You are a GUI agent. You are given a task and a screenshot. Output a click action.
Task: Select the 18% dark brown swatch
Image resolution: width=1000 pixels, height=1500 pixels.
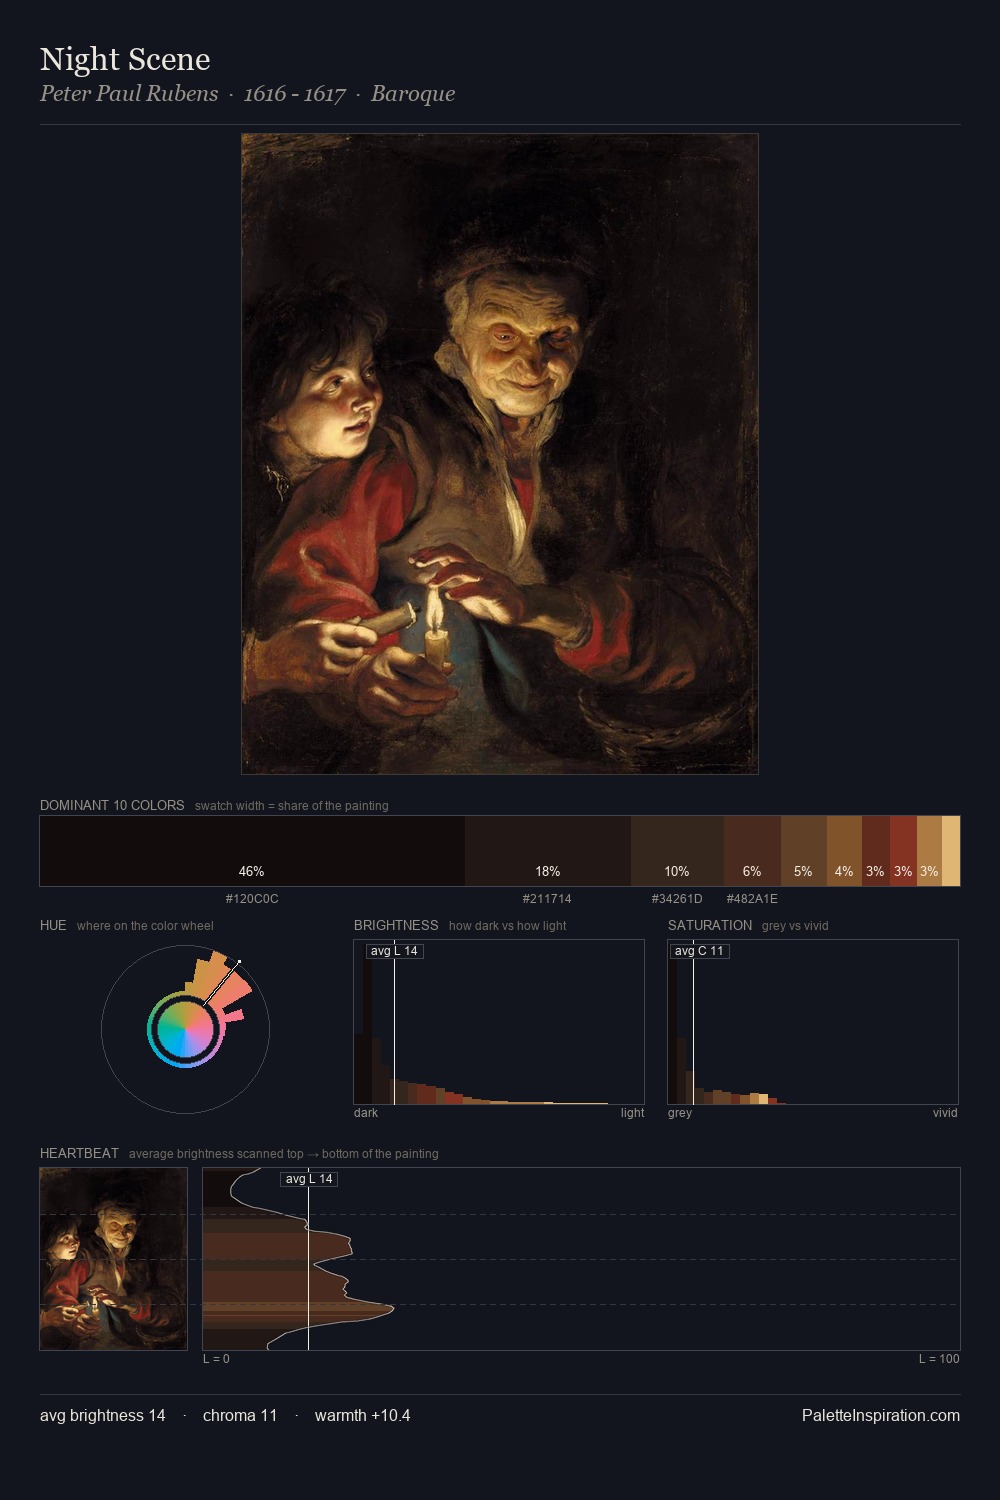pos(548,851)
